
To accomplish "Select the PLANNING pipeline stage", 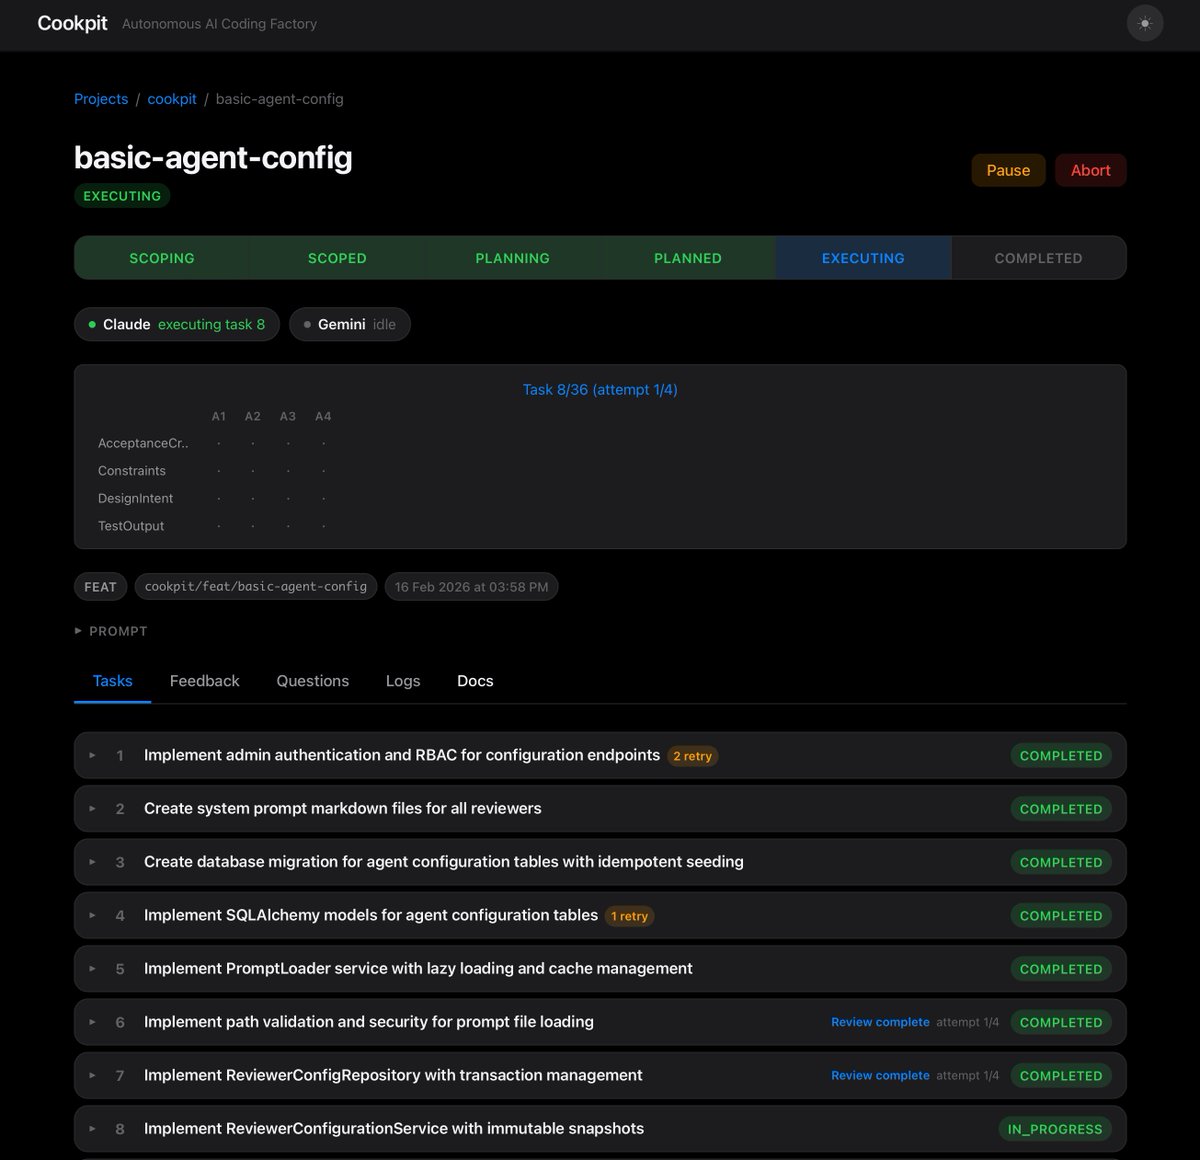I will click(512, 258).
